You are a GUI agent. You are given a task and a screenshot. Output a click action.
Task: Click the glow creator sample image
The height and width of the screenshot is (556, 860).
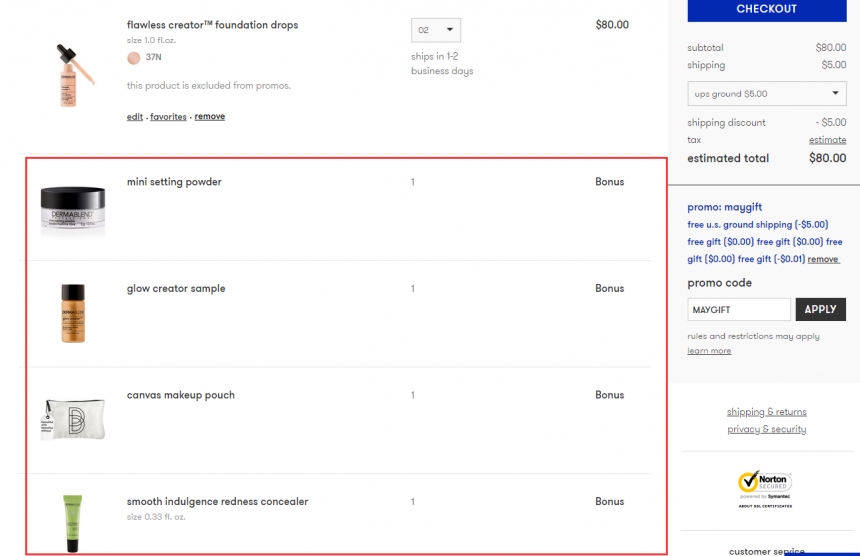73,314
